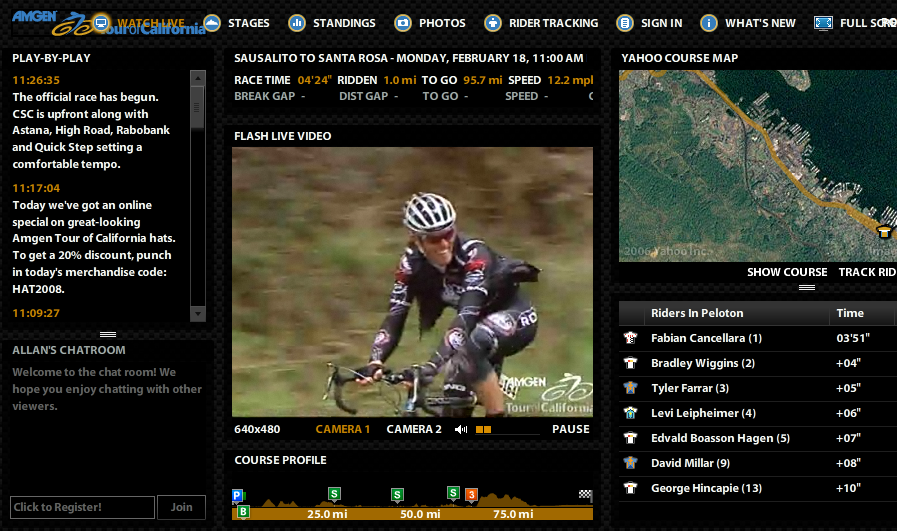The height and width of the screenshot is (531, 897).
Task: Click Show Course under the map
Action: 787,272
